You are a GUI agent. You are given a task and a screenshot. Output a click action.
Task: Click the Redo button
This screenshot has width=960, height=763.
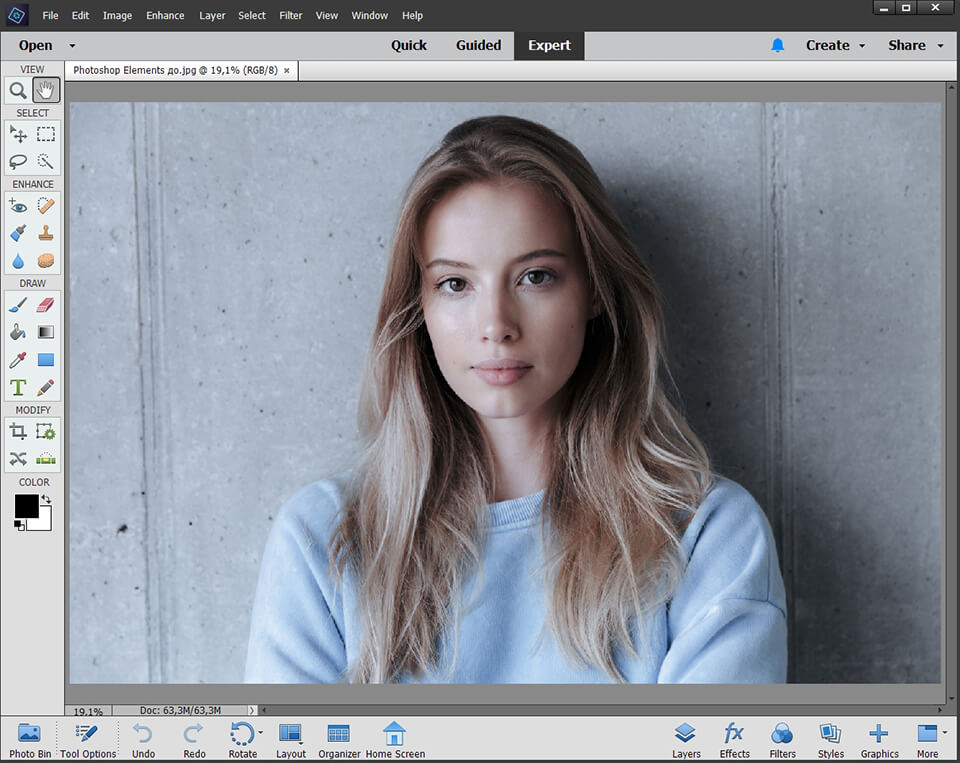[x=194, y=740]
